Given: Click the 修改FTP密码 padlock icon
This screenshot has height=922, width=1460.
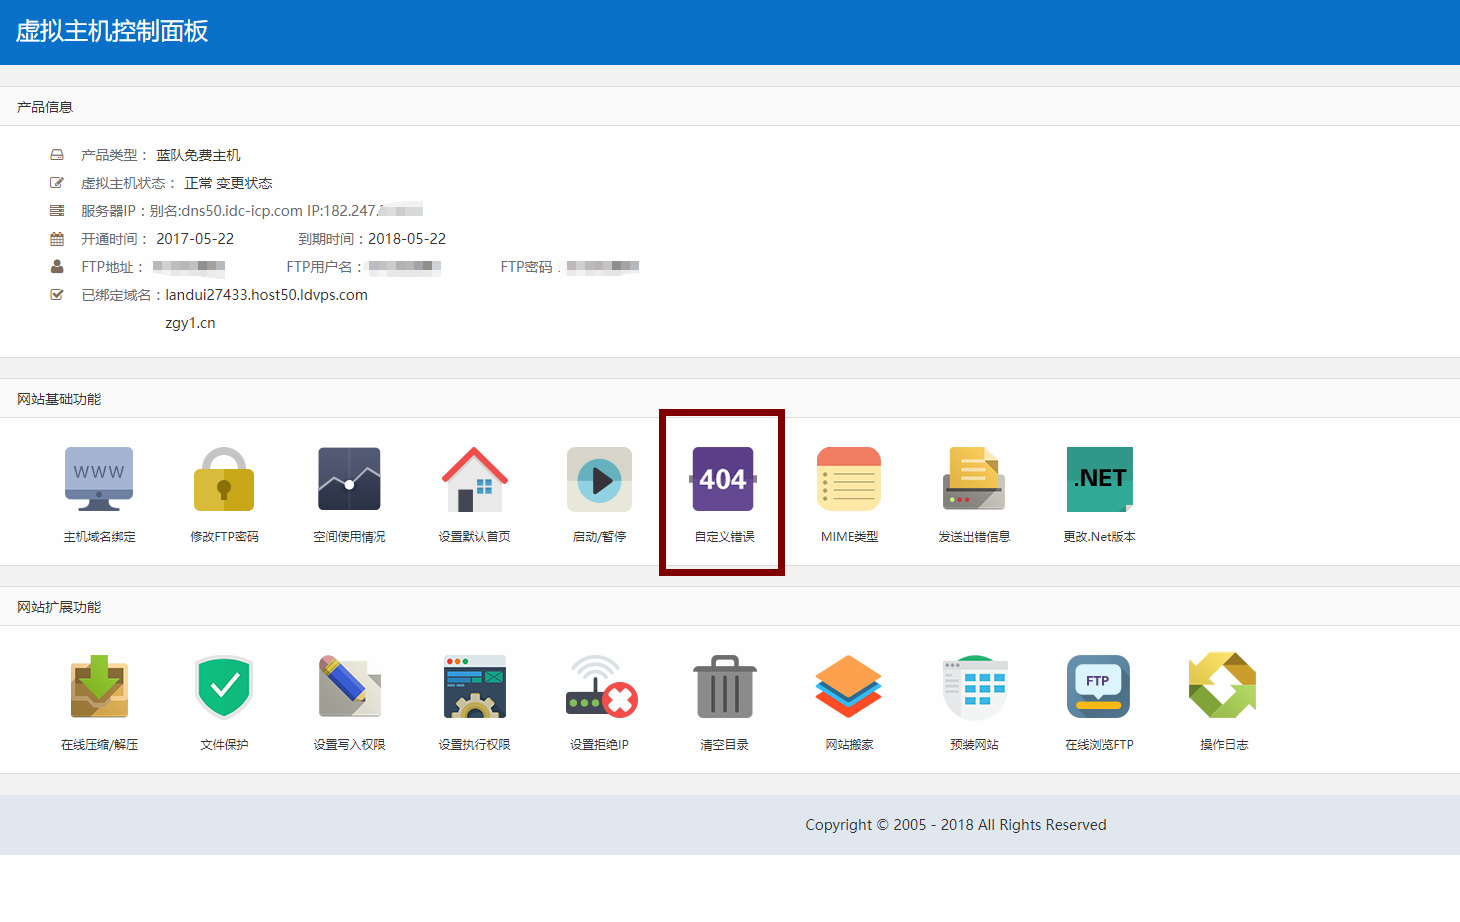Looking at the screenshot, I should 224,479.
